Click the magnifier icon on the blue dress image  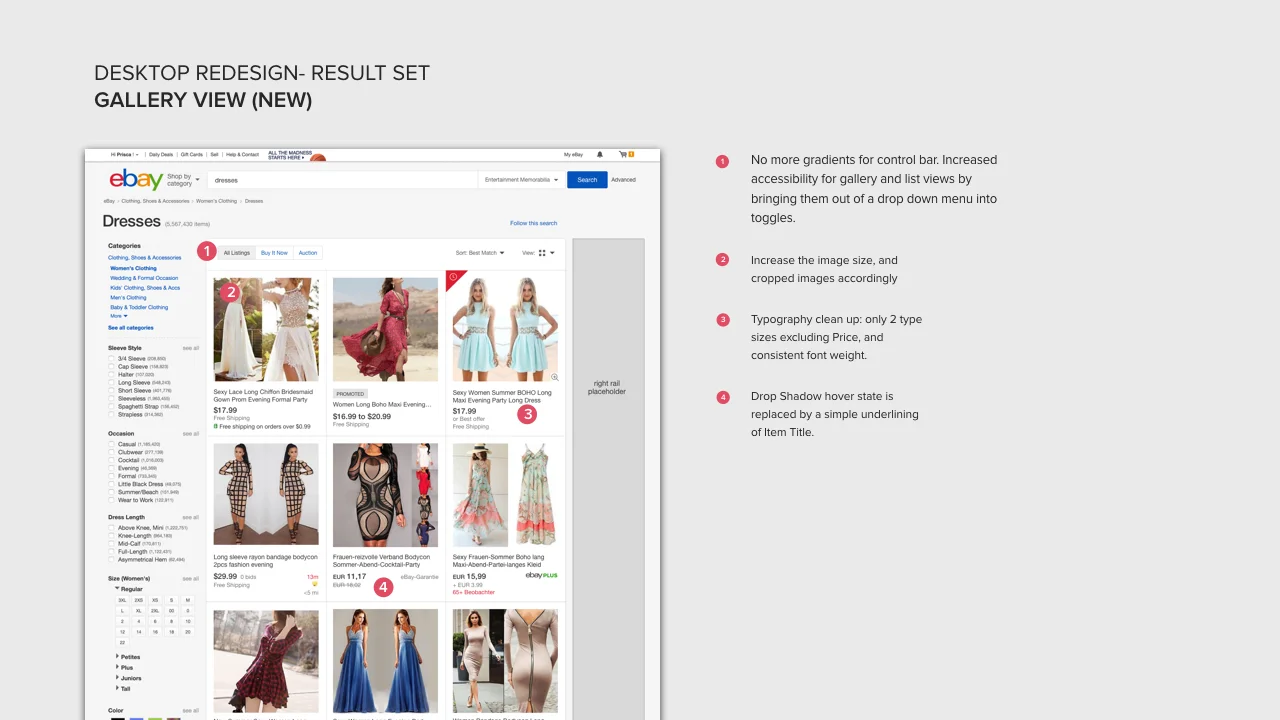555,378
